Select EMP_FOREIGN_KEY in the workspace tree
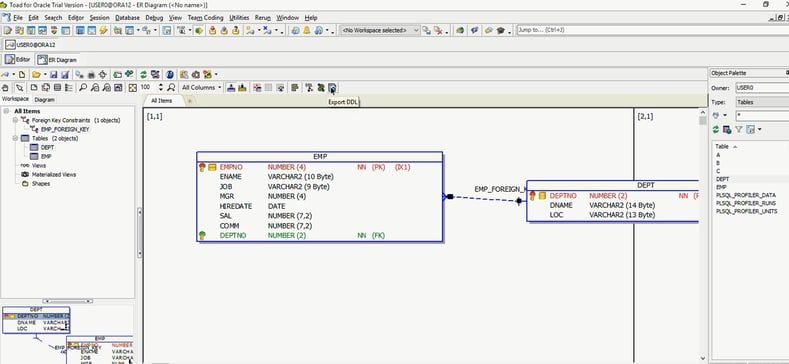The width and height of the screenshot is (789, 364). pos(64,129)
